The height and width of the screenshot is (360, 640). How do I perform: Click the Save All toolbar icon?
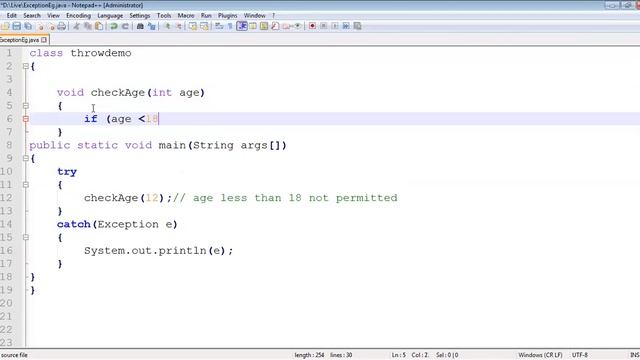coord(28,26)
